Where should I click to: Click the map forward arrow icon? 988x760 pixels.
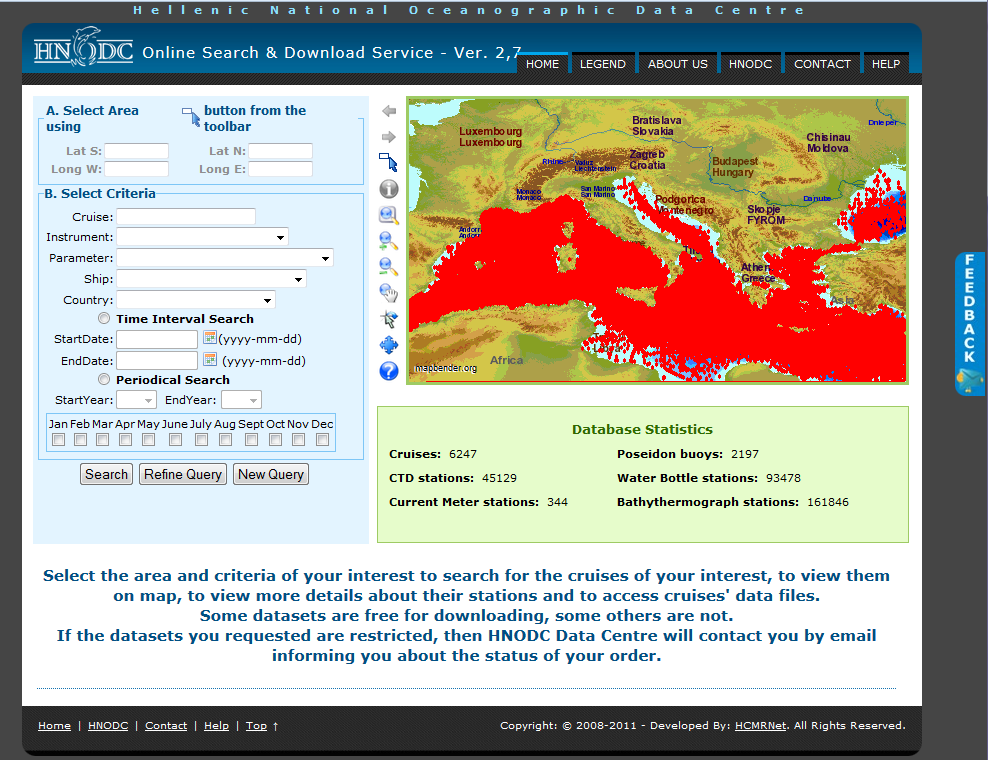(389, 137)
